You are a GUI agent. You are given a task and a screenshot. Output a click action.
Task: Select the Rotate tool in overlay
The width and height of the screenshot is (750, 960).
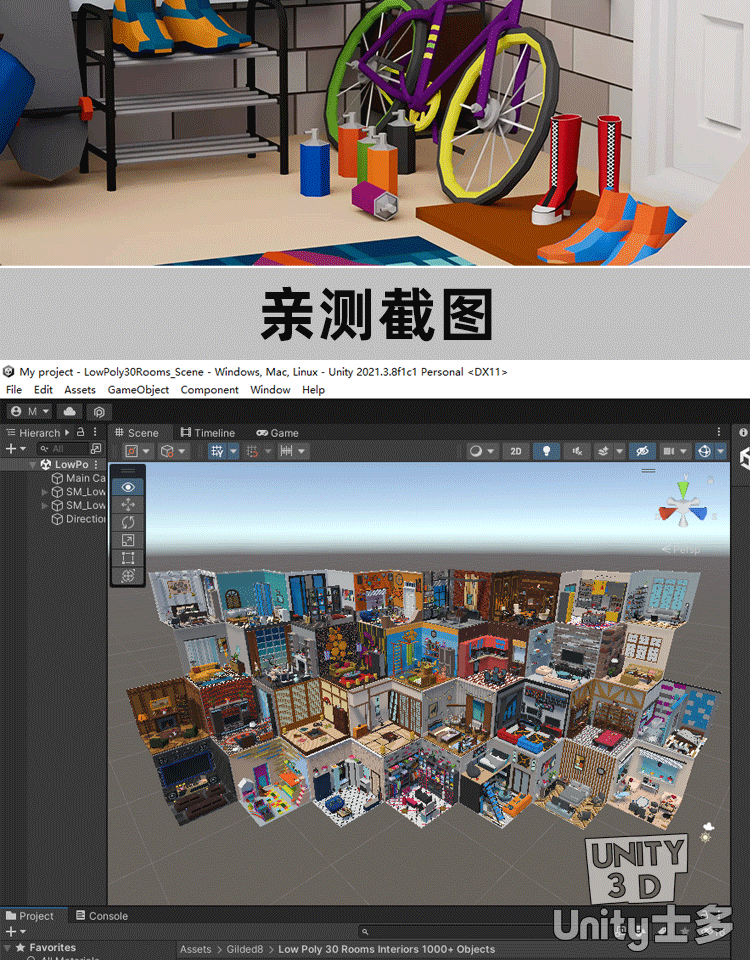pos(128,522)
